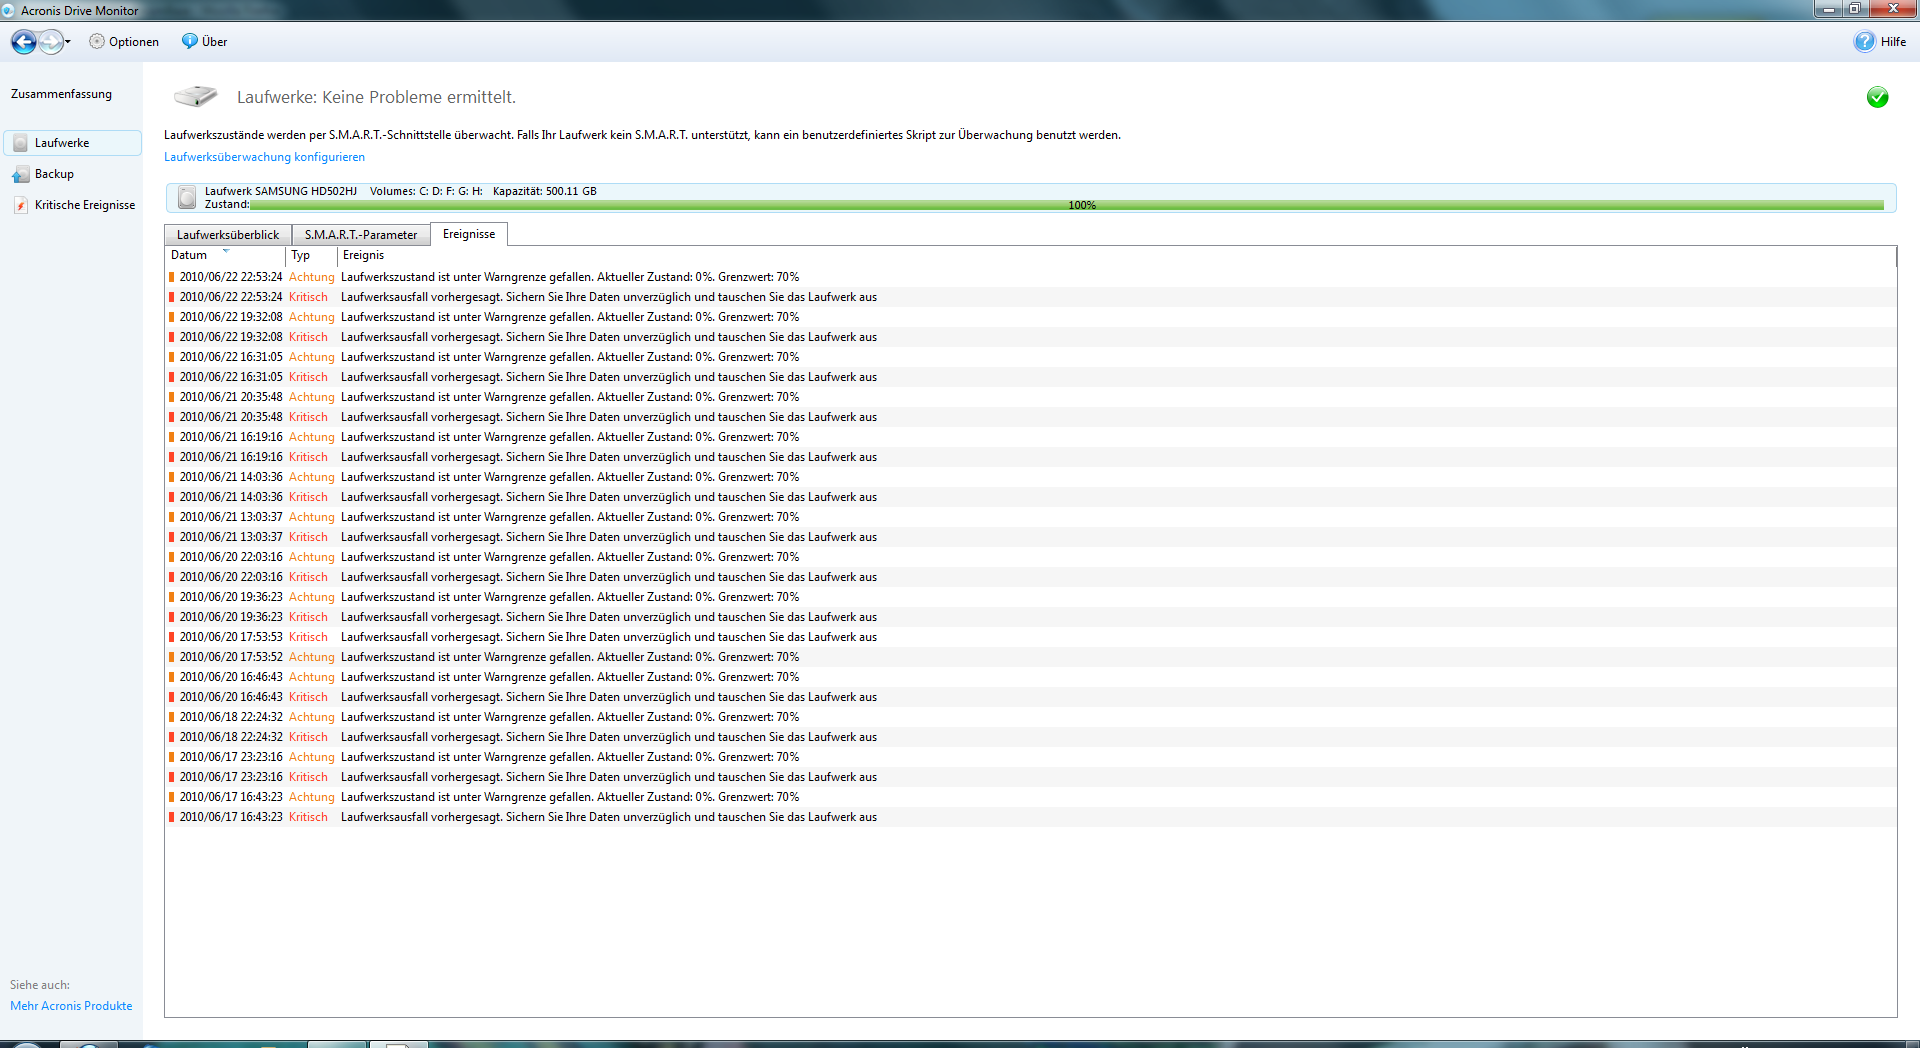The image size is (1920, 1048).
Task: Open the Laufwerksüberwachung konfigurieren link
Action: [x=264, y=157]
